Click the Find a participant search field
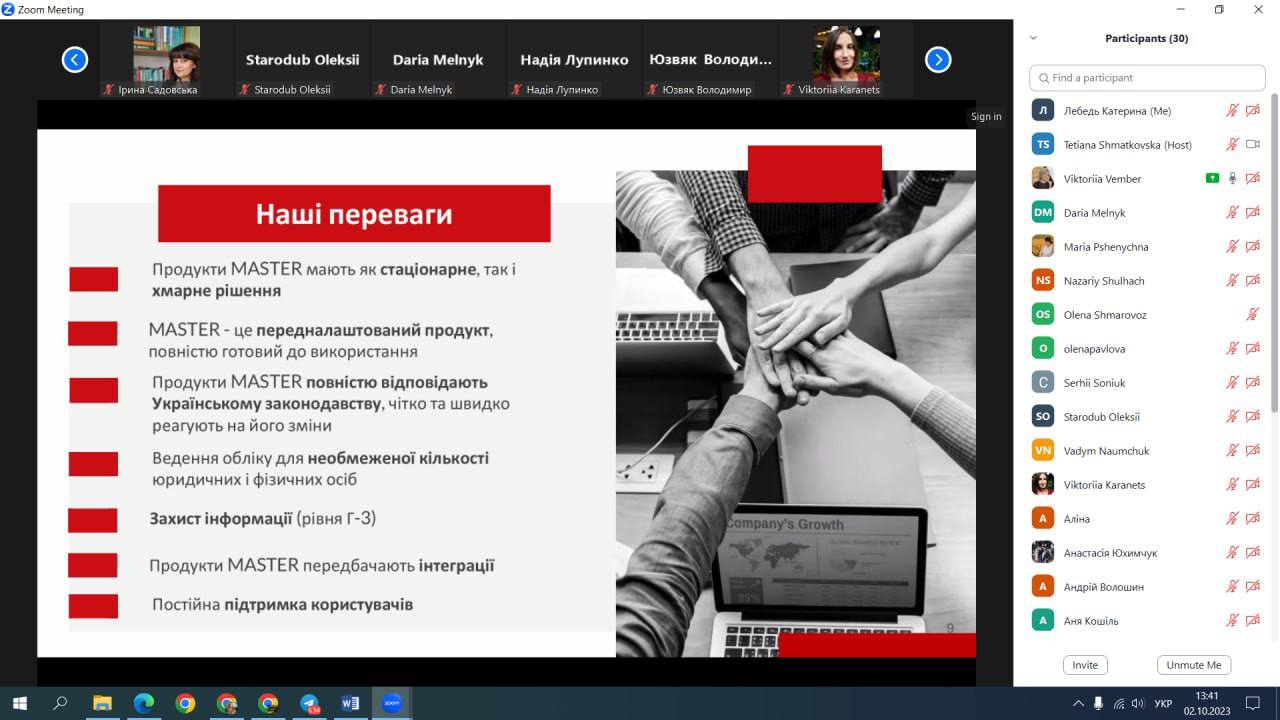Image resolution: width=1280 pixels, height=720 pixels. click(x=1146, y=77)
